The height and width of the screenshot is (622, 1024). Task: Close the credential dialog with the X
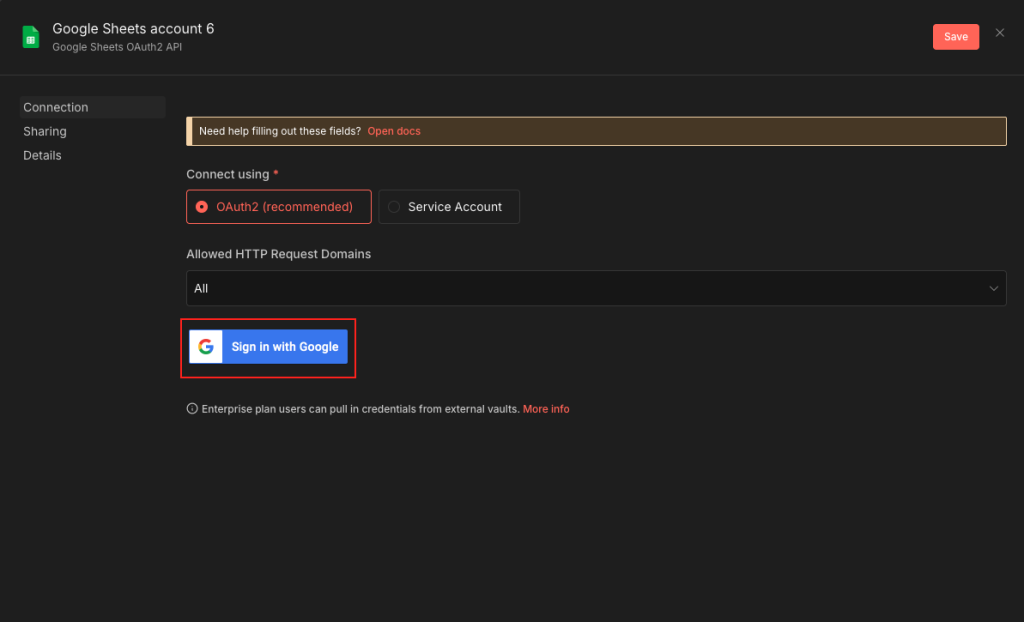1000,33
